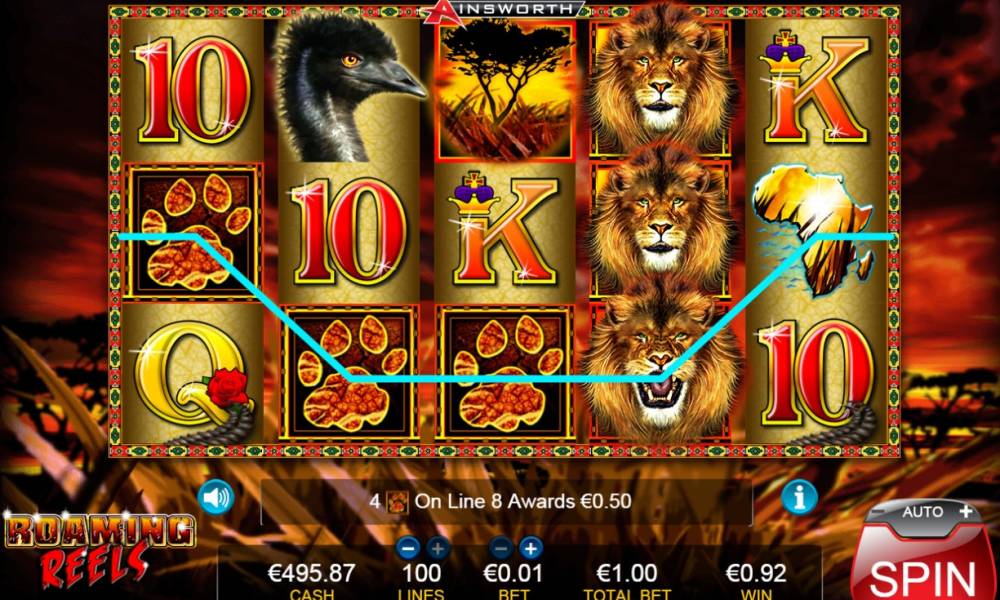1000x600 pixels.
Task: Enable AUTO spin plus toggle
Action: [932, 511]
